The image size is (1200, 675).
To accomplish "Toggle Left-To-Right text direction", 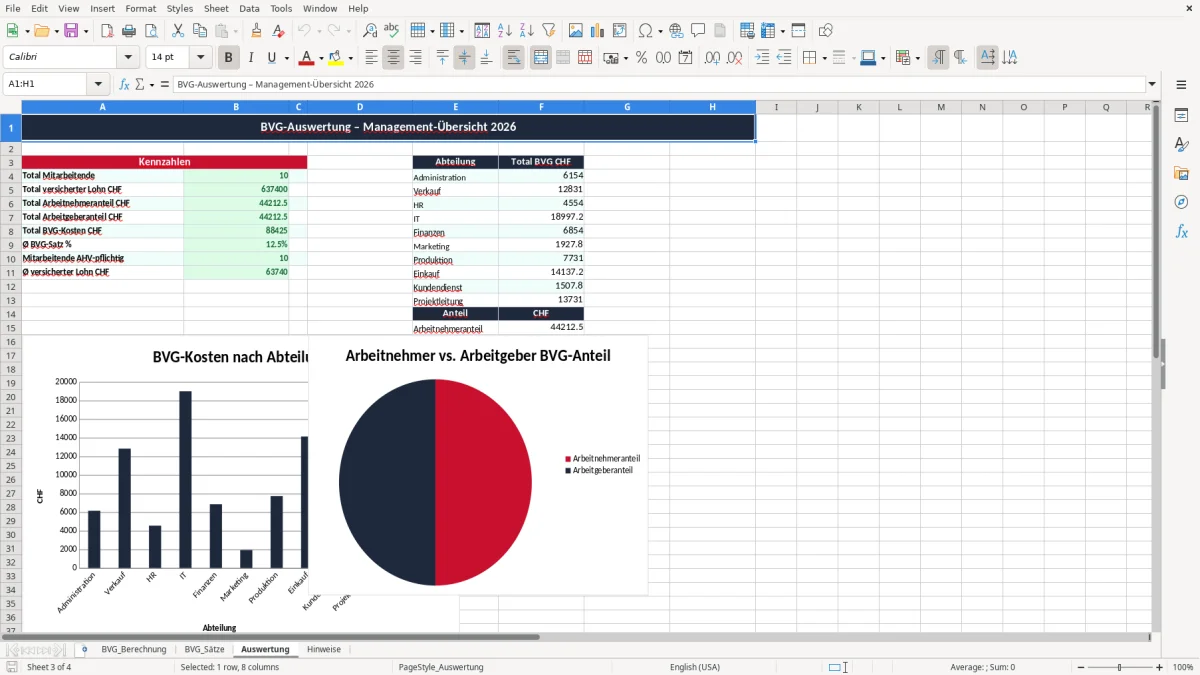I will click(x=938, y=58).
